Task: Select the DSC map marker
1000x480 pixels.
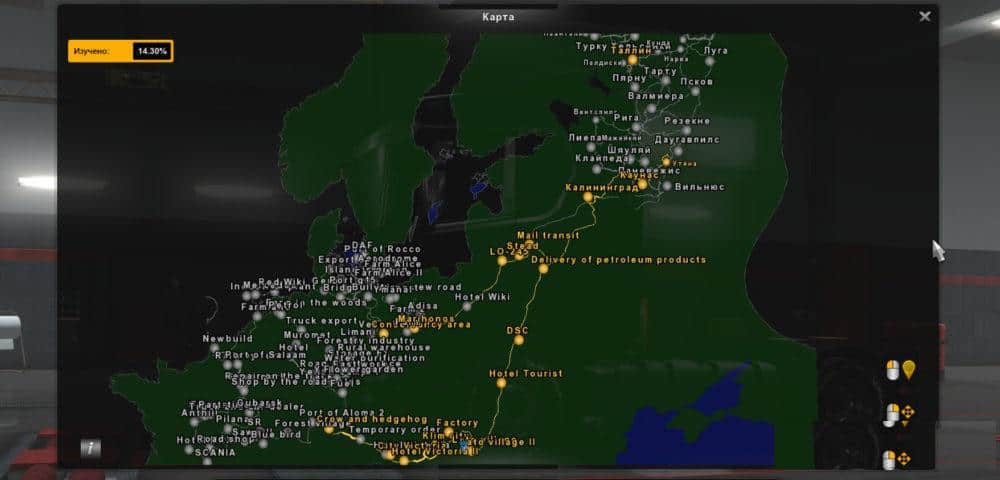Action: coord(517,340)
